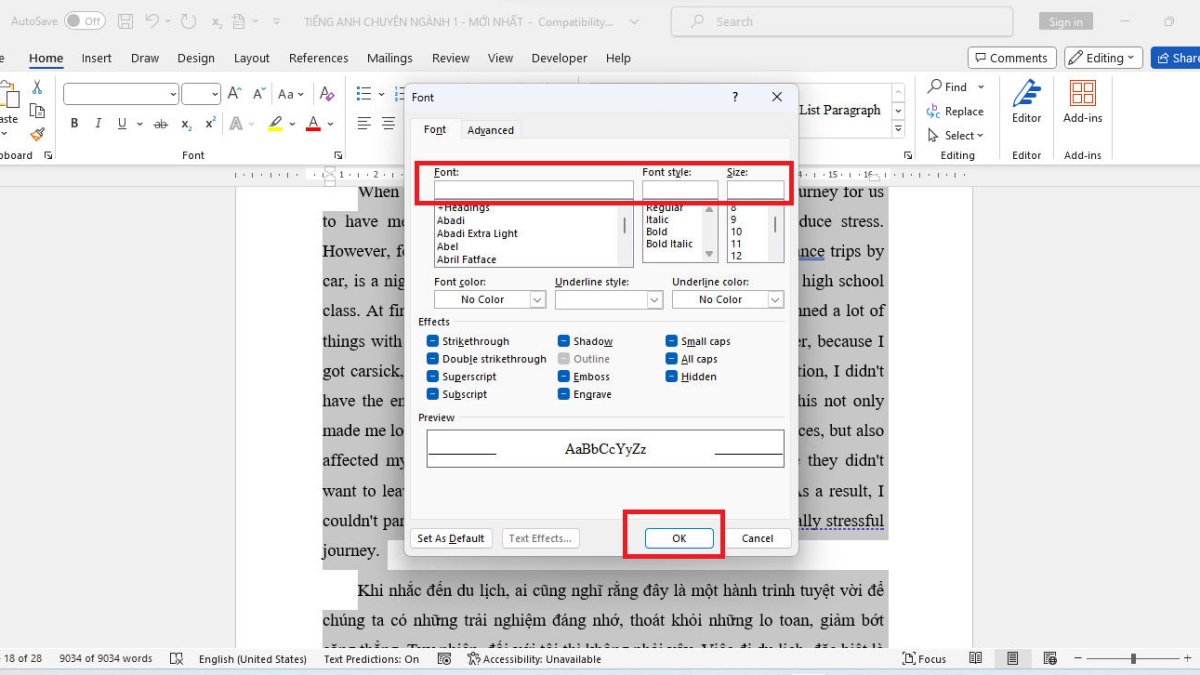Open the Font color dropdown in the dialog
Screen dimensions: 1200x675
coord(538,299)
